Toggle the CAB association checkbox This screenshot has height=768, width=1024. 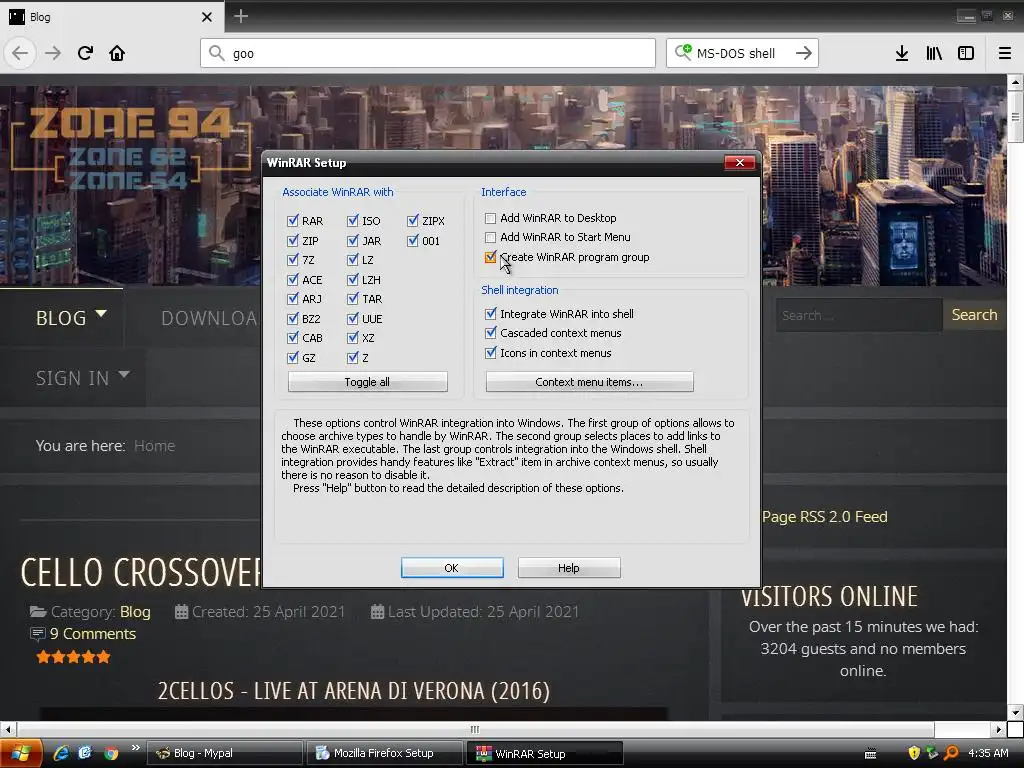tap(293, 338)
